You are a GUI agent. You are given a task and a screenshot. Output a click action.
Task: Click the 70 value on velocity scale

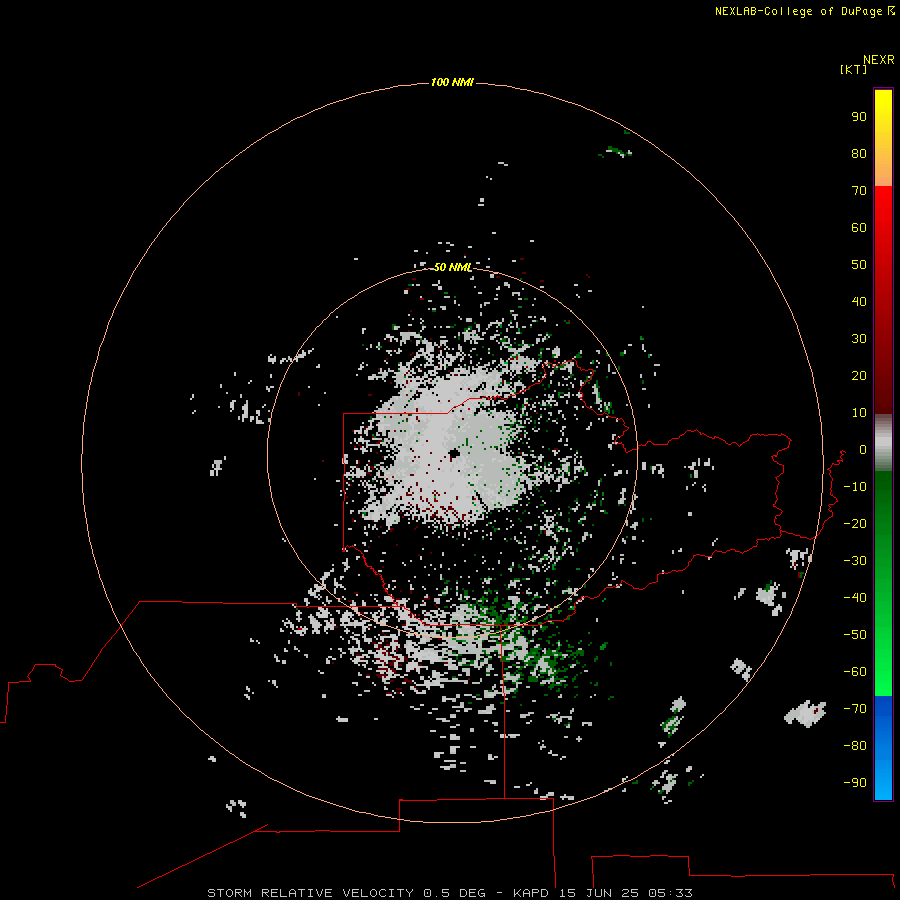(859, 191)
